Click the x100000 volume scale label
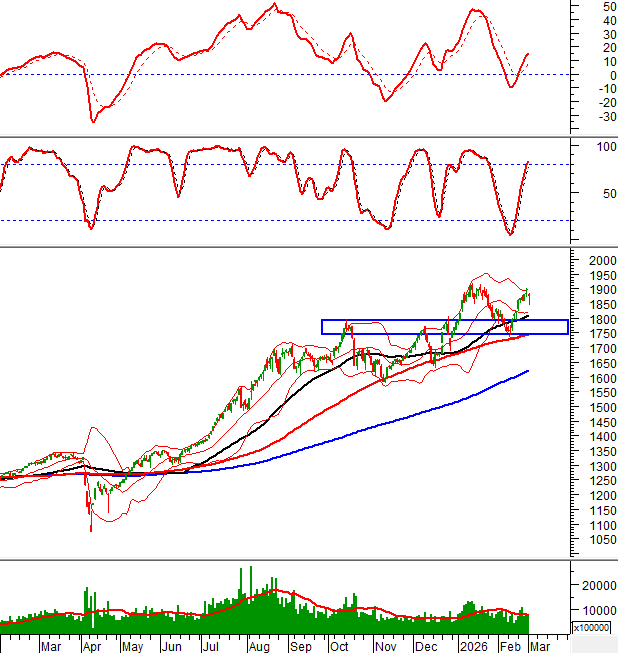Image resolution: width=618 pixels, height=653 pixels. 591,628
